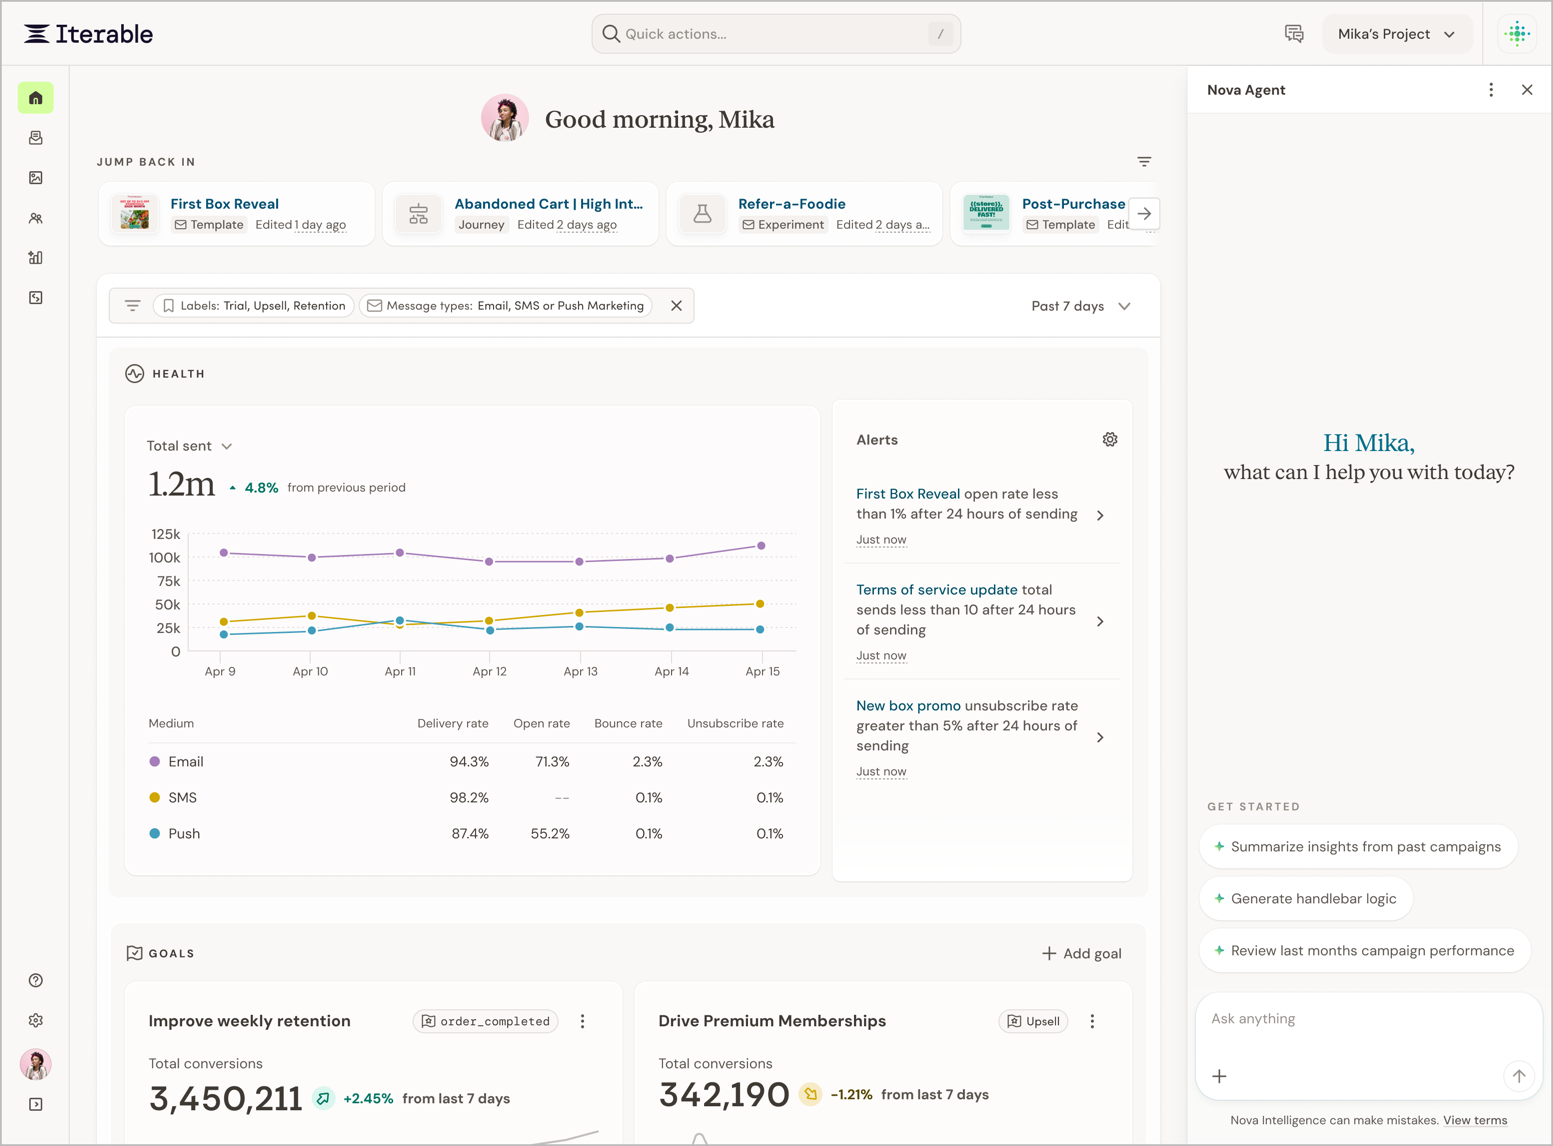Viewport: 1553px width, 1146px height.
Task: Click the purple Email data point for Apr 15
Action: coord(761,546)
